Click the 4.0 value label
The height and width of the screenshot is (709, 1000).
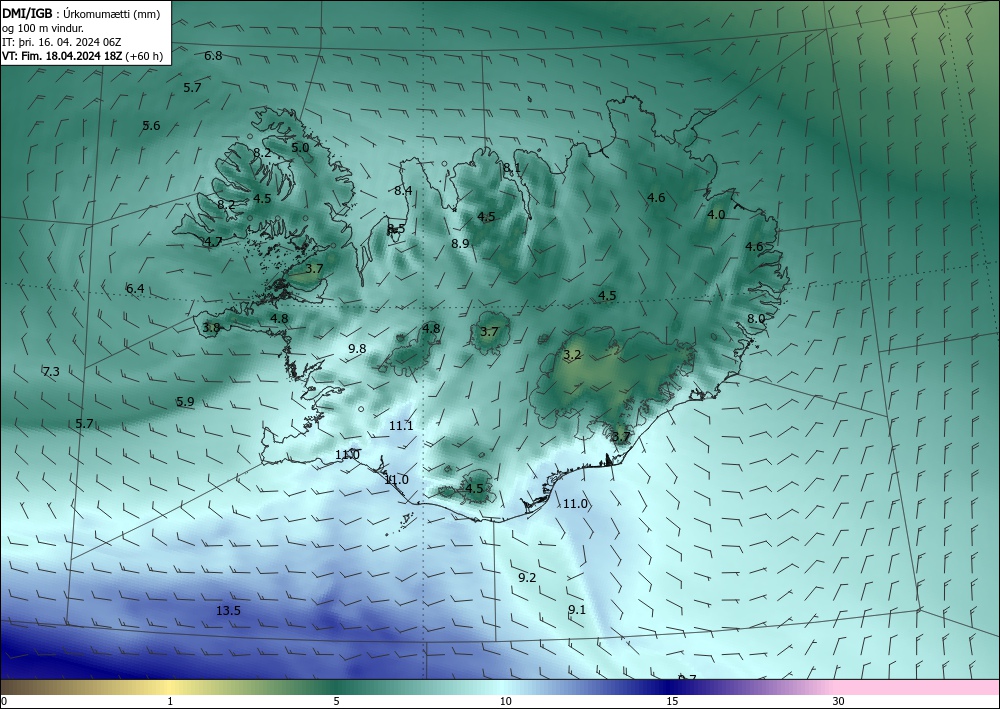[716, 215]
